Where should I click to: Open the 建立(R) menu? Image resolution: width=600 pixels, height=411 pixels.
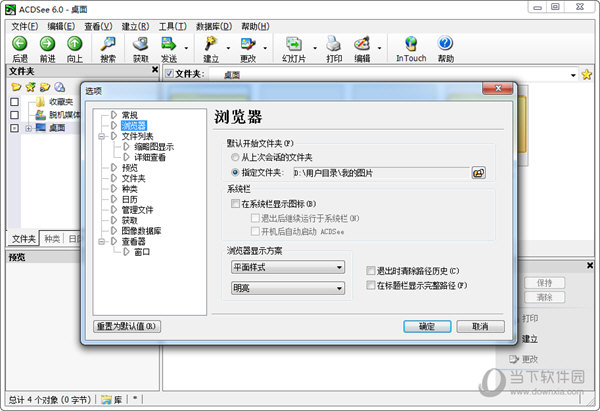coord(136,26)
